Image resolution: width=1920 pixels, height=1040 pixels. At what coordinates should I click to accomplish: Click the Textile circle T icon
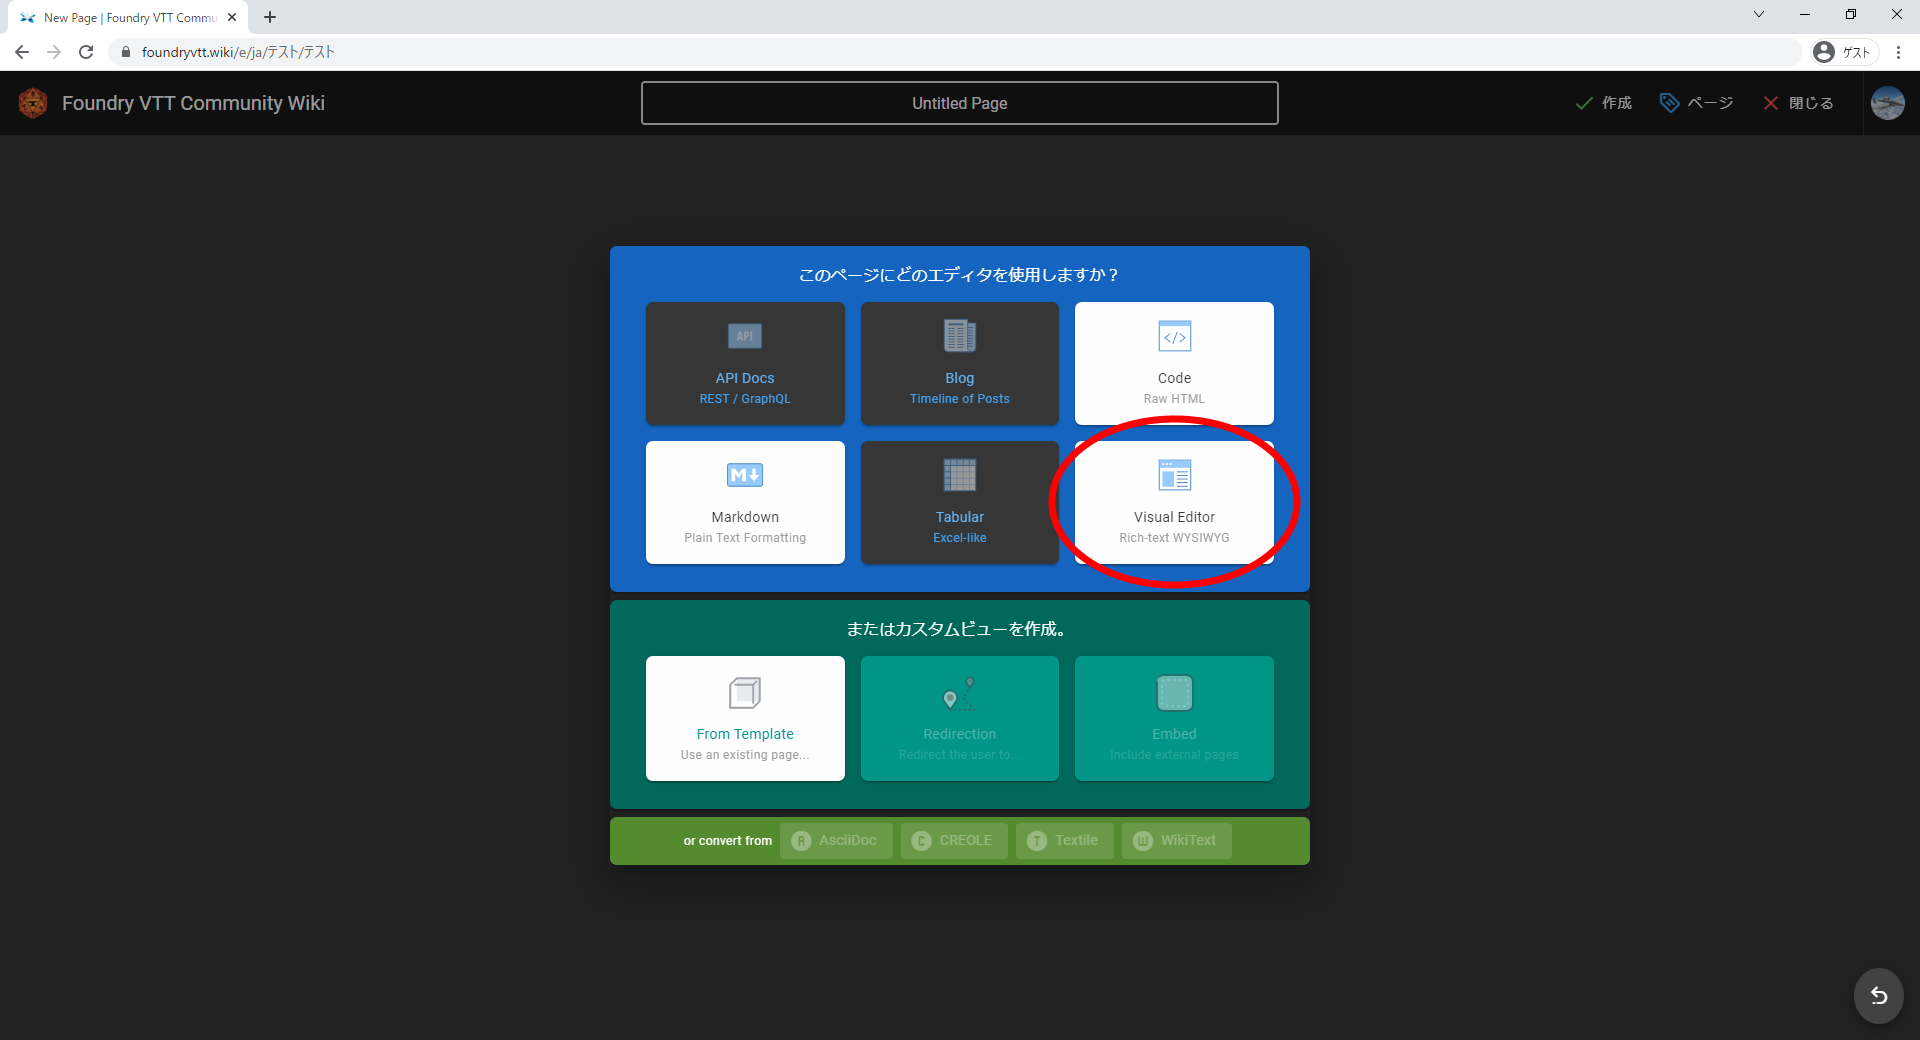pos(1037,841)
